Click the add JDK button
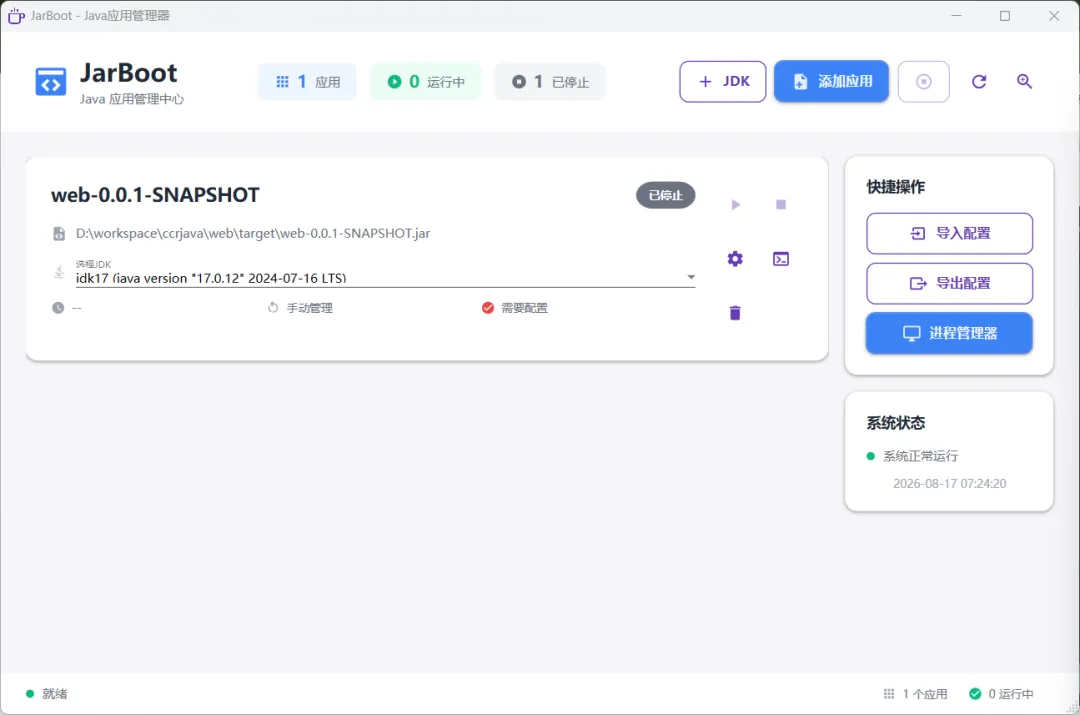This screenshot has height=715, width=1080. (x=723, y=81)
